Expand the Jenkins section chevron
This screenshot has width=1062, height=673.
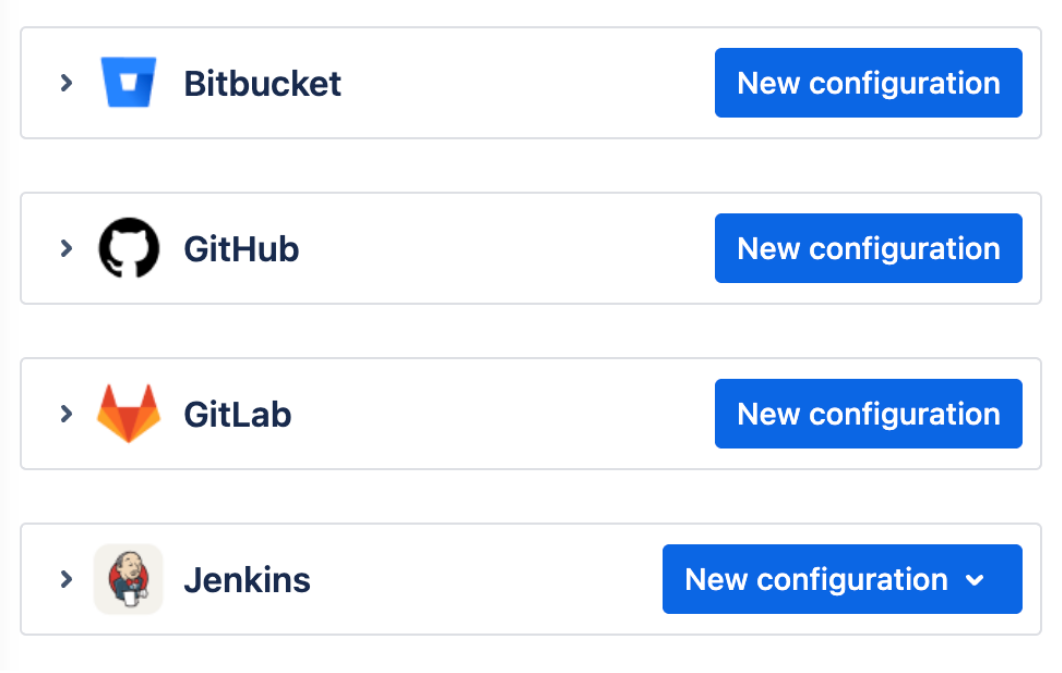coord(66,579)
